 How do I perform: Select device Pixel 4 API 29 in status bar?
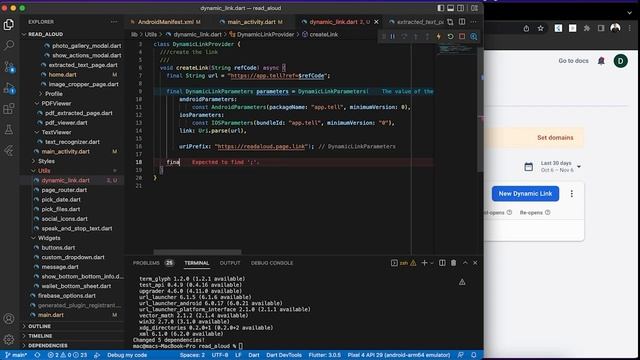pos(399,355)
